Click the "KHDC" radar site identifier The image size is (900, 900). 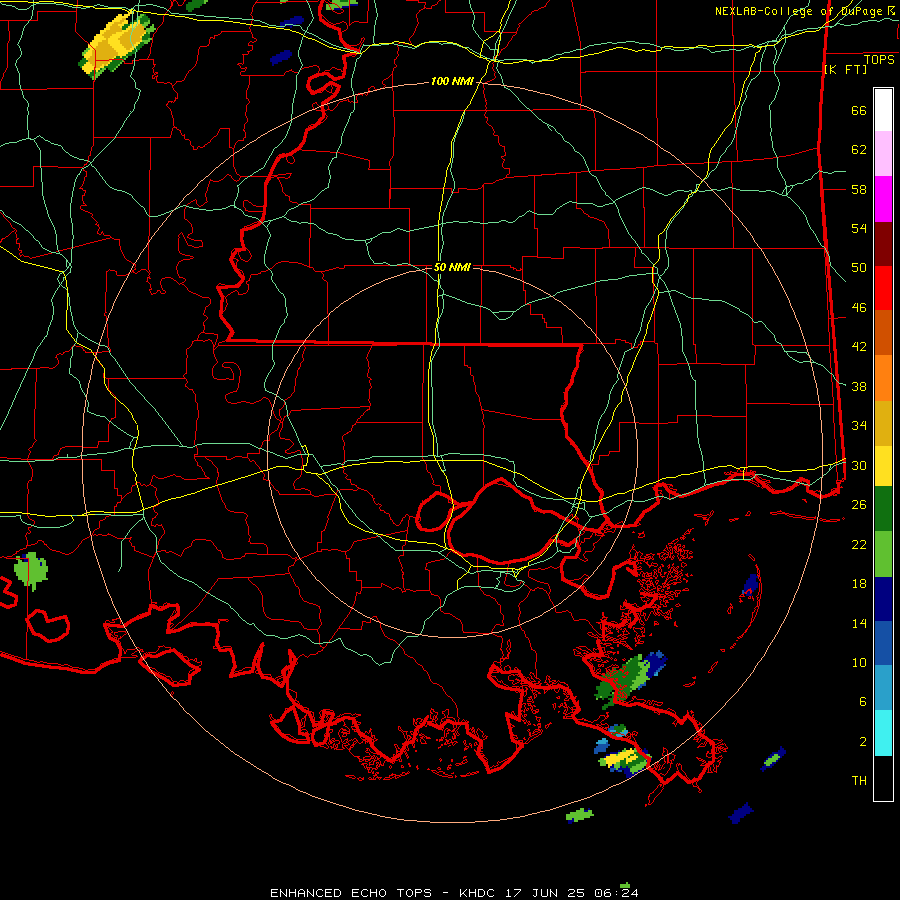479,893
